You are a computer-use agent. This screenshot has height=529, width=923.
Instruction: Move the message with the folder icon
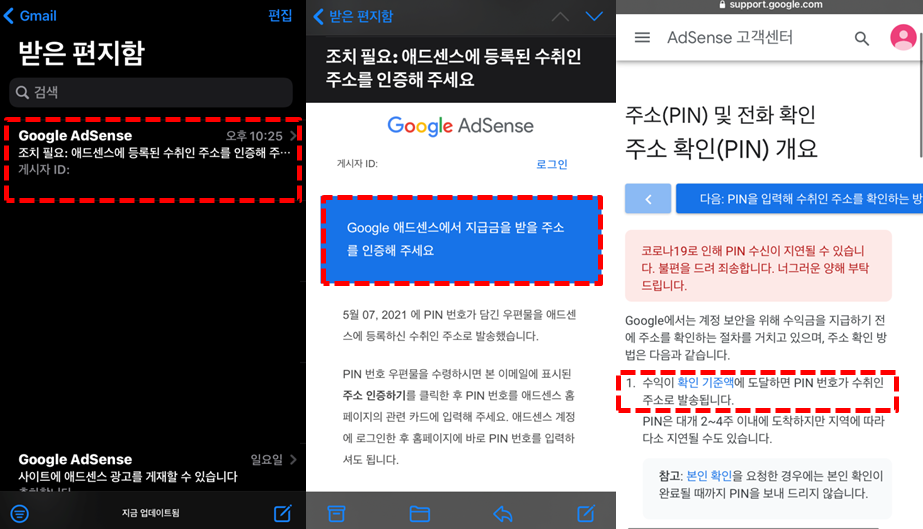(x=420, y=514)
